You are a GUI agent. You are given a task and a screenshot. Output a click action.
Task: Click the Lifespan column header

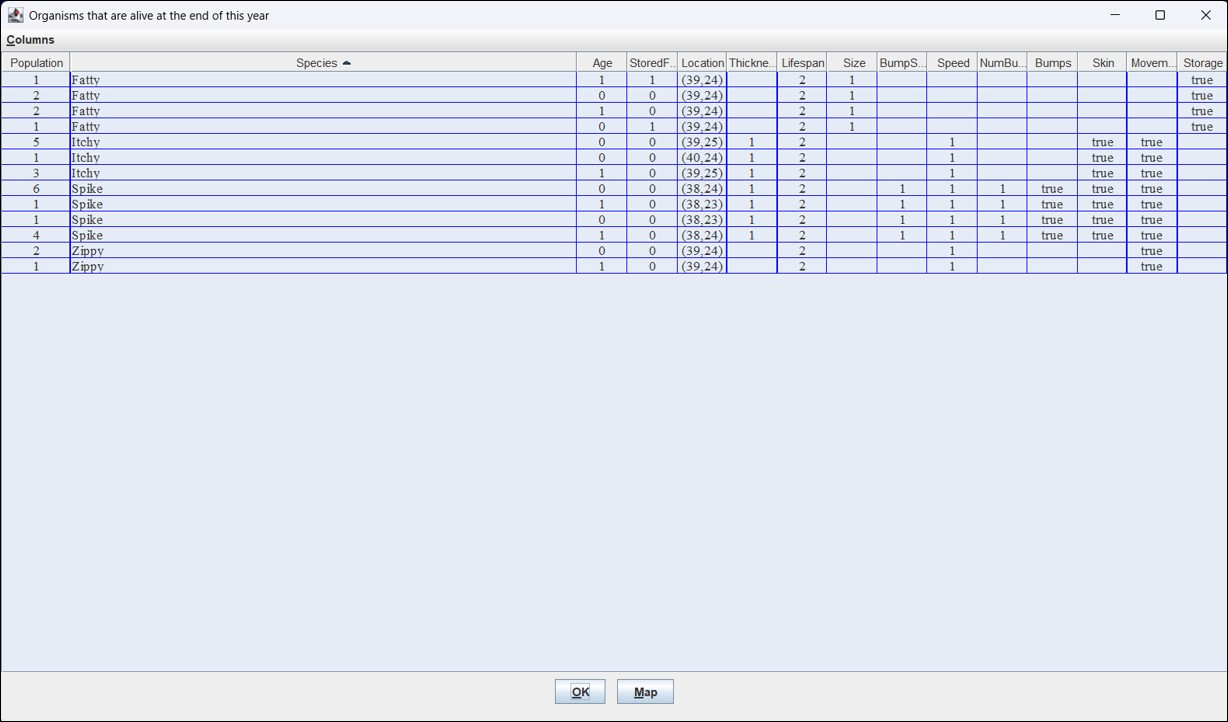tap(802, 63)
